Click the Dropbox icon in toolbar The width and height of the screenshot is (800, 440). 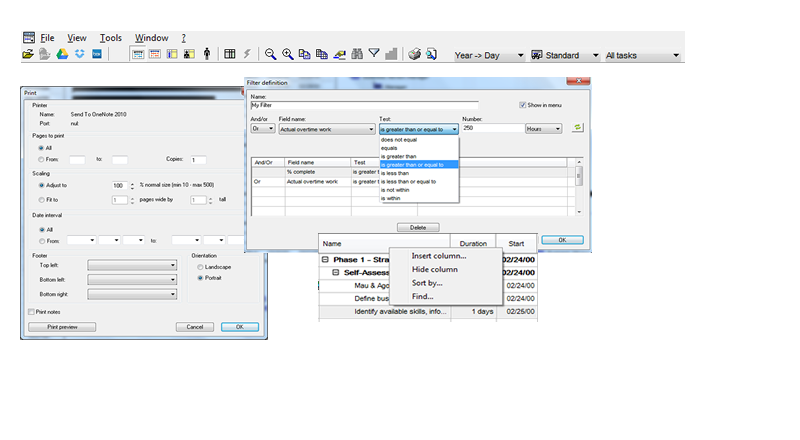pos(80,54)
